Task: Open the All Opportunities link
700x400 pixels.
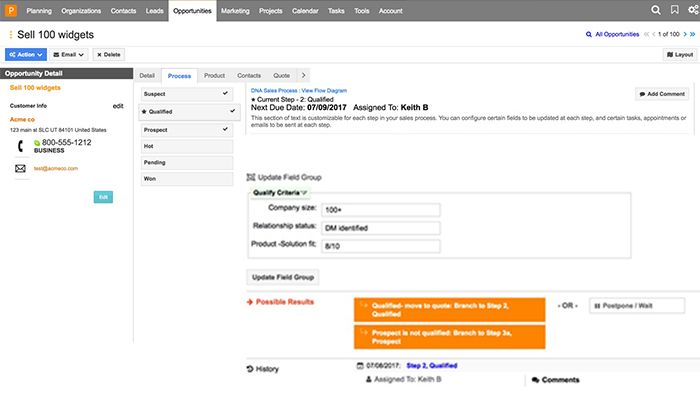Action: point(611,34)
